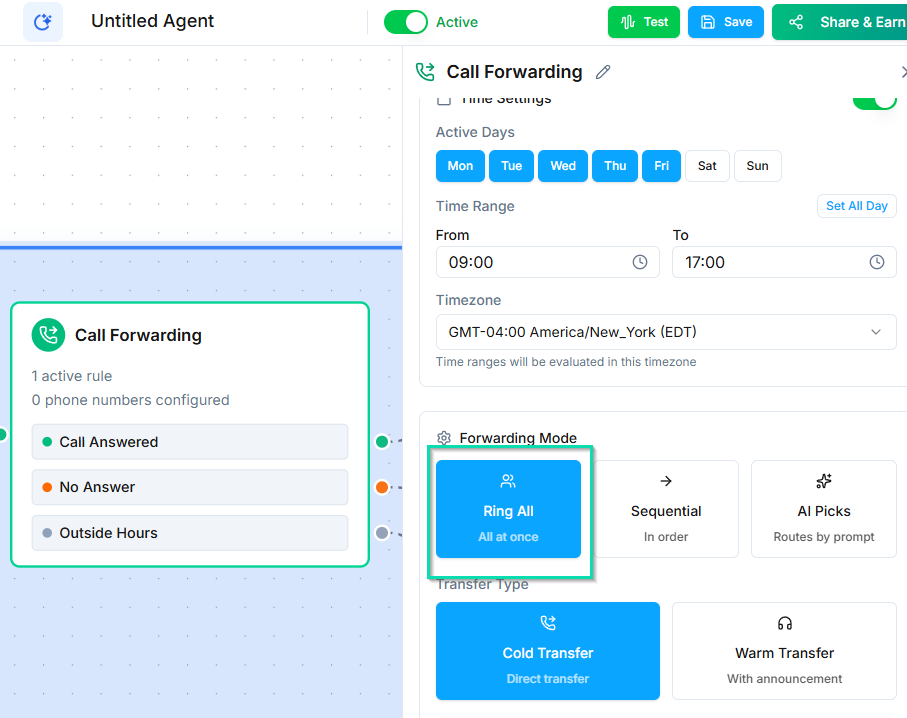Viewport: 907px width, 718px height.
Task: Click the Save button
Action: 726,22
